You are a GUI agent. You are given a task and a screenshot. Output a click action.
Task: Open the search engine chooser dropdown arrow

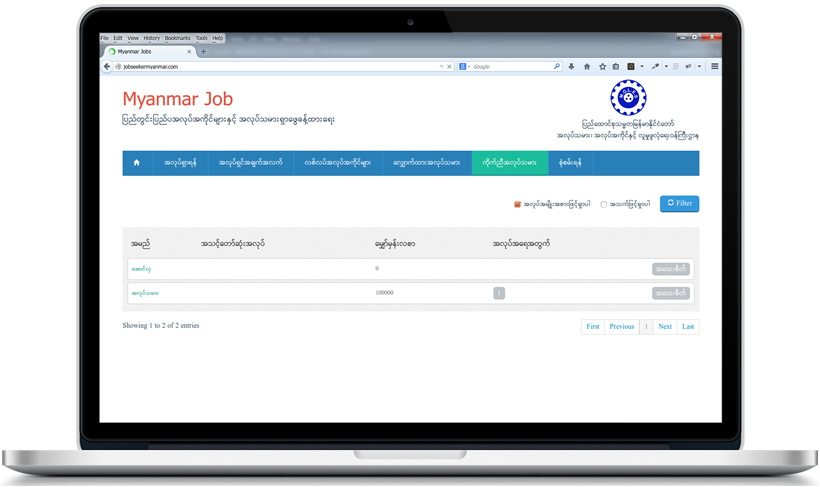tap(469, 66)
